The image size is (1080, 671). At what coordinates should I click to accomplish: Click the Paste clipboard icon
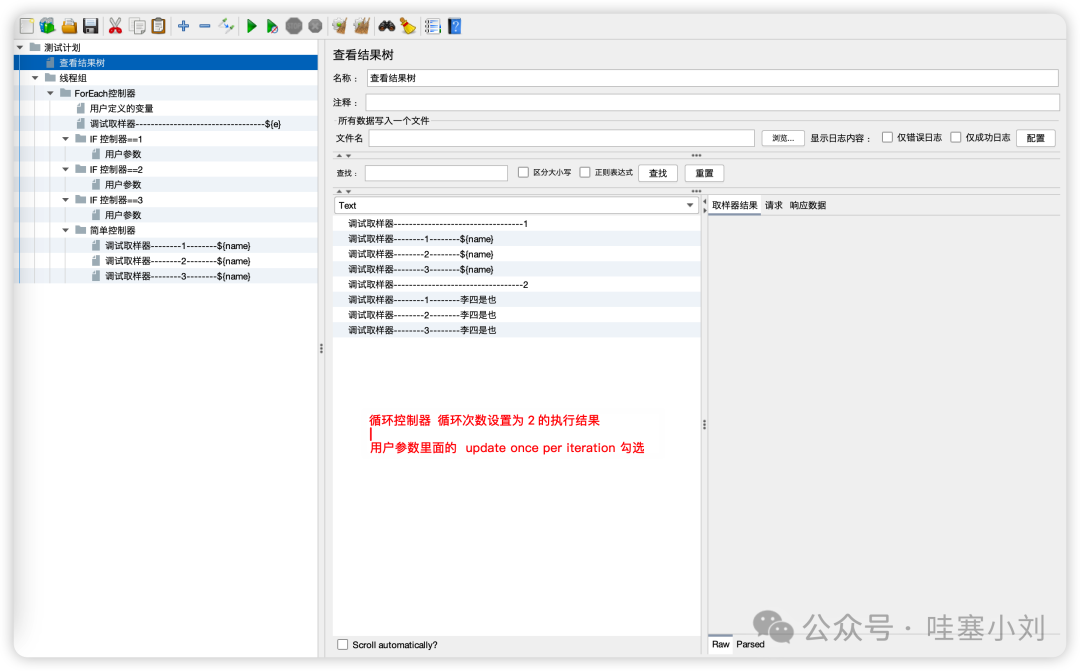pos(158,26)
